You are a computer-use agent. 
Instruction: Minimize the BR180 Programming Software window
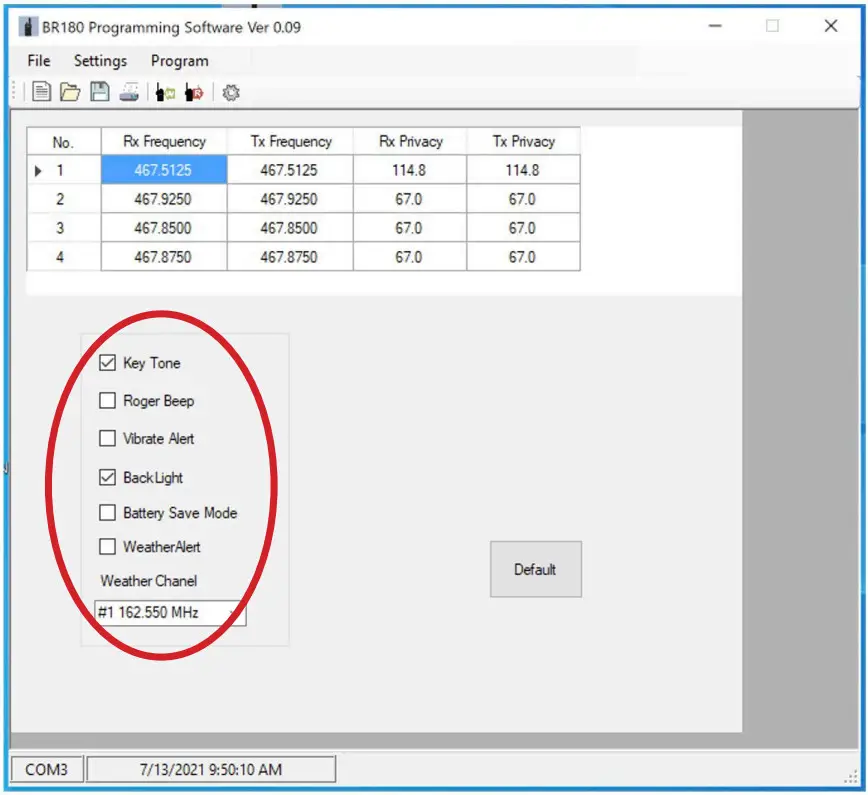[715, 26]
